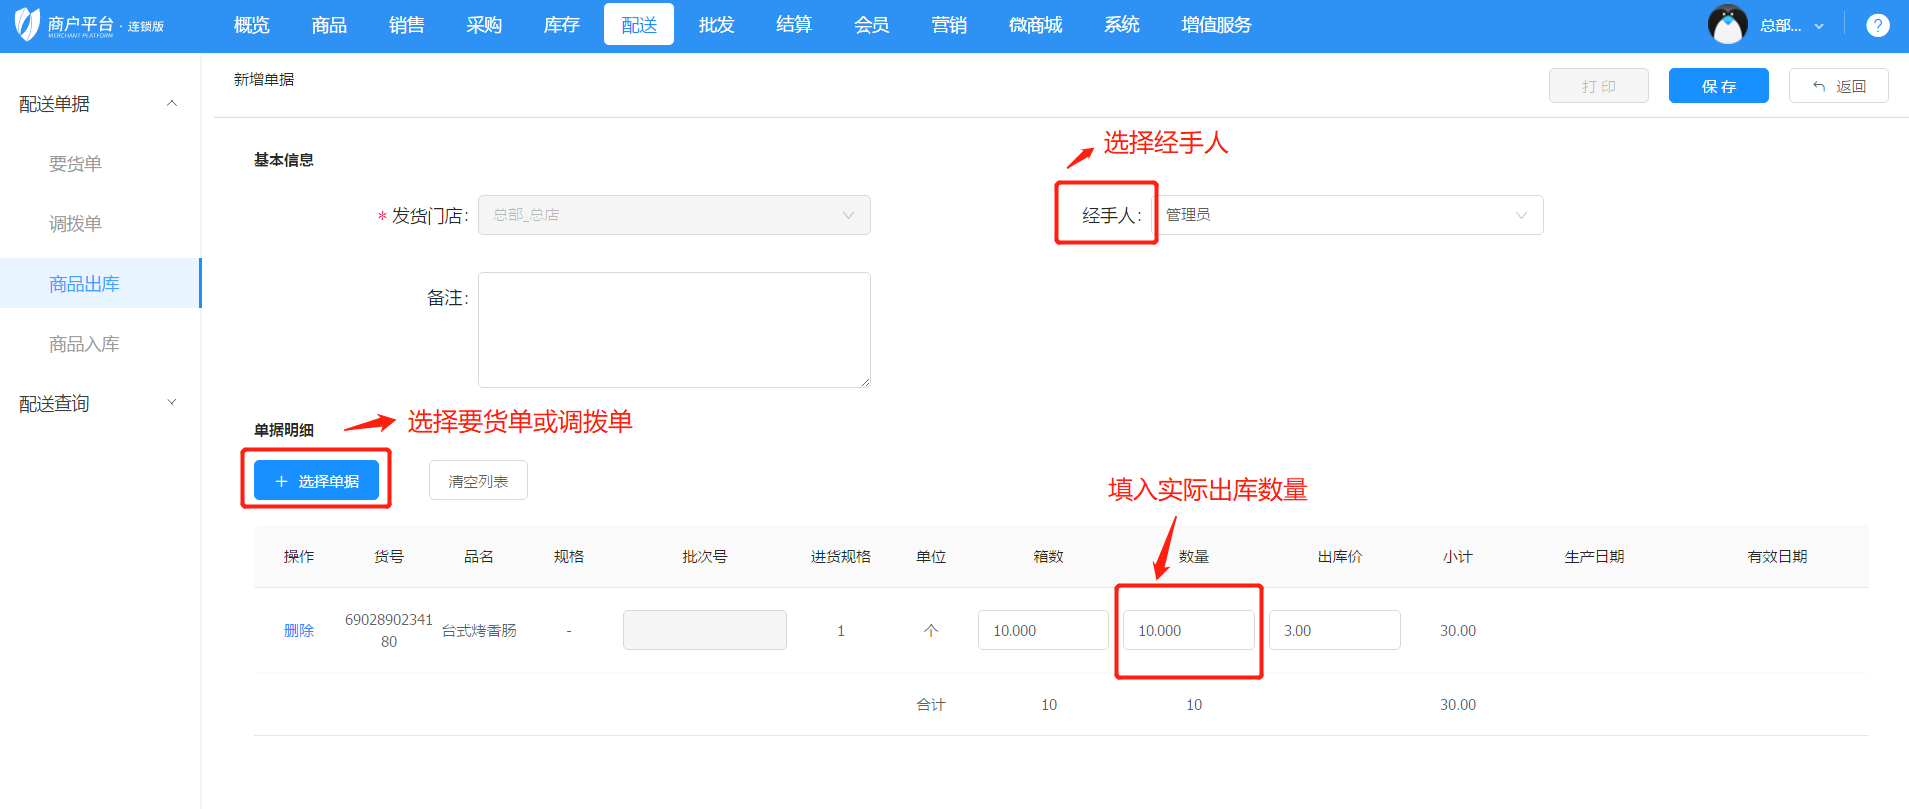Expand the account menu next to 总部
This screenshot has width=1909, height=809.
[1819, 26]
